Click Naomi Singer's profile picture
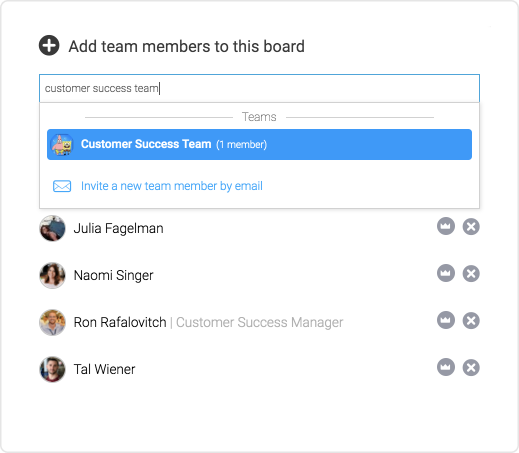The image size is (519, 453). tap(52, 275)
